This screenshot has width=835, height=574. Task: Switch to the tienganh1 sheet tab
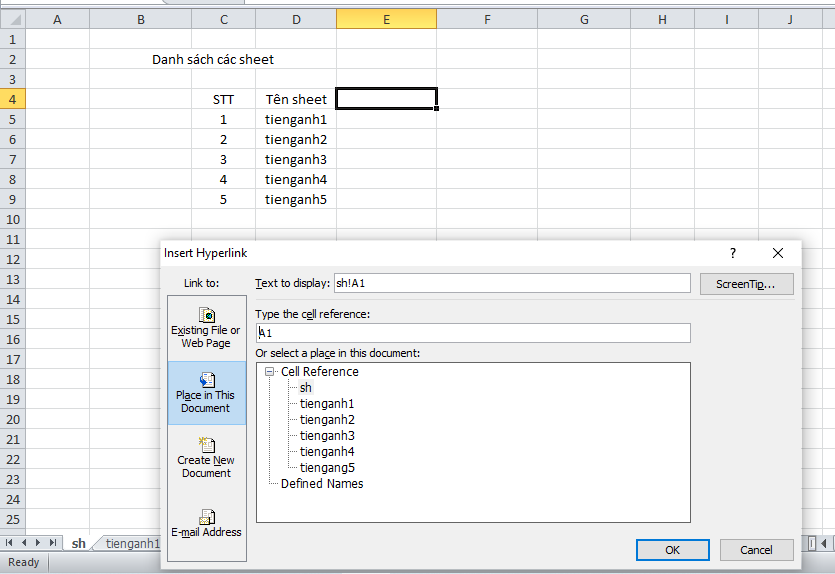point(132,543)
